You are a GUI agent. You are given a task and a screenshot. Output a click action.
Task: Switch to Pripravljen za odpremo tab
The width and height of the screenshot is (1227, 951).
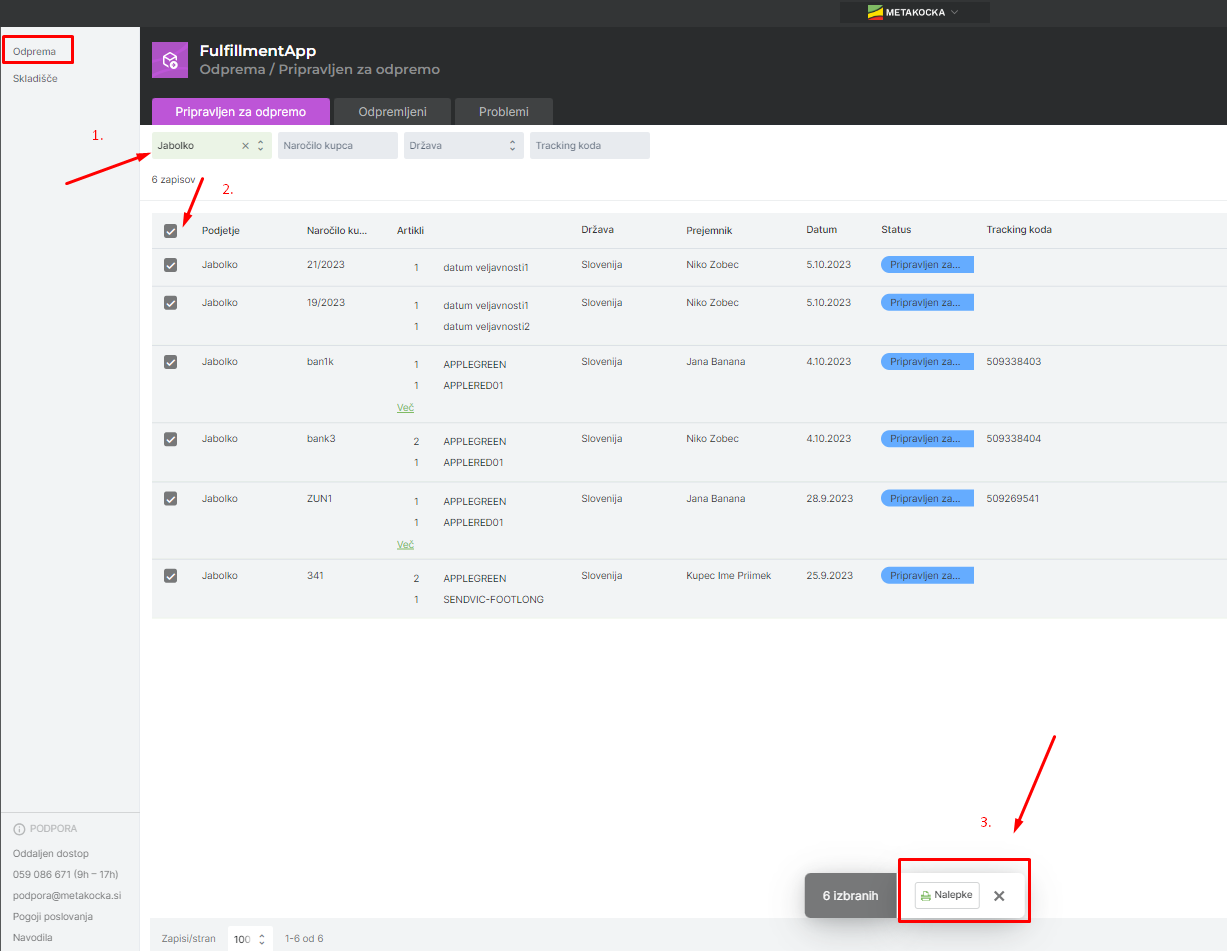click(241, 112)
